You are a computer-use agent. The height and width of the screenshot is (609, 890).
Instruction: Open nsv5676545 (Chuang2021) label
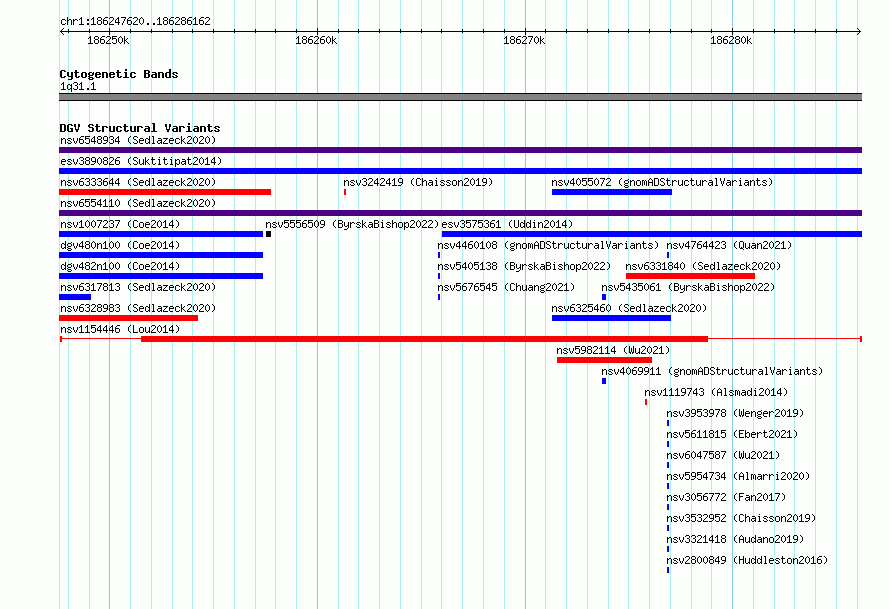pos(506,287)
